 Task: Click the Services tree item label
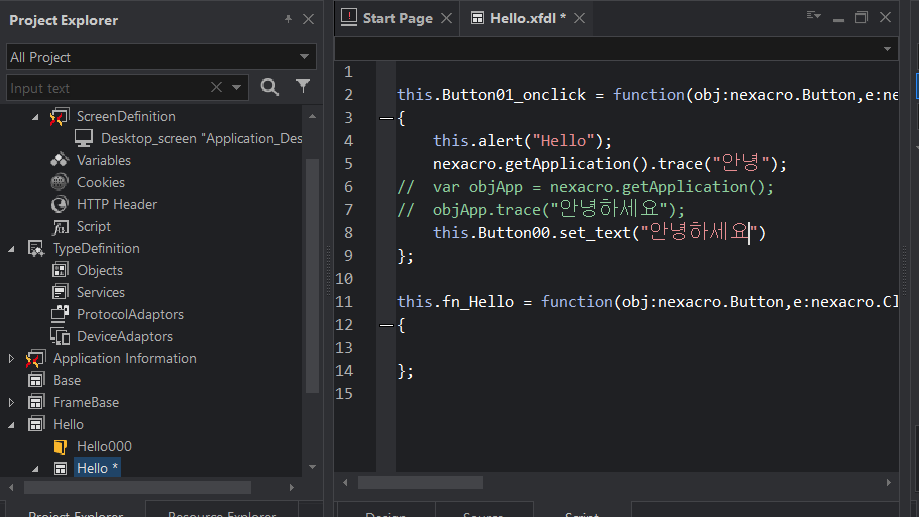point(101,292)
